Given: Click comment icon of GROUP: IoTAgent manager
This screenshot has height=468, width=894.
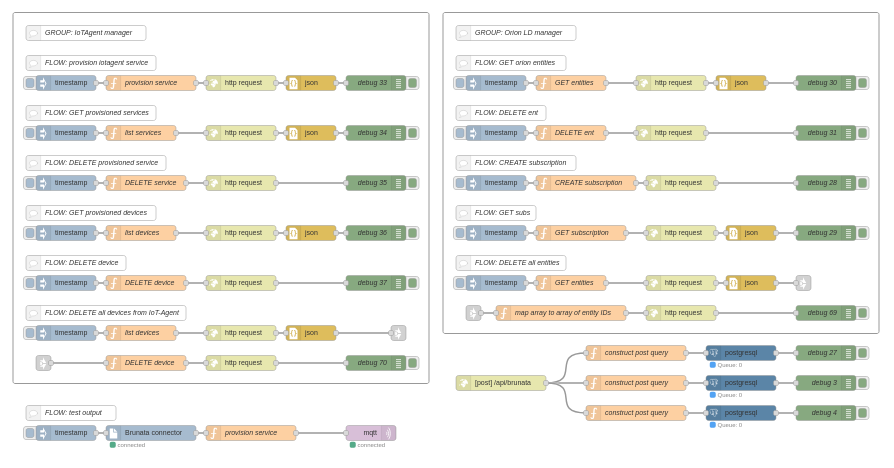Looking at the screenshot, I should (33, 33).
